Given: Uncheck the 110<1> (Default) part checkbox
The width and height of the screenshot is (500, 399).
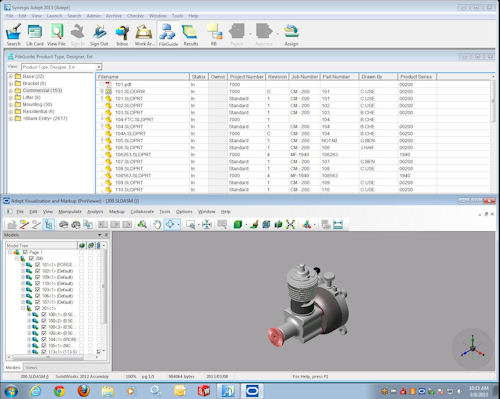Looking at the screenshot, I should coord(38,283).
